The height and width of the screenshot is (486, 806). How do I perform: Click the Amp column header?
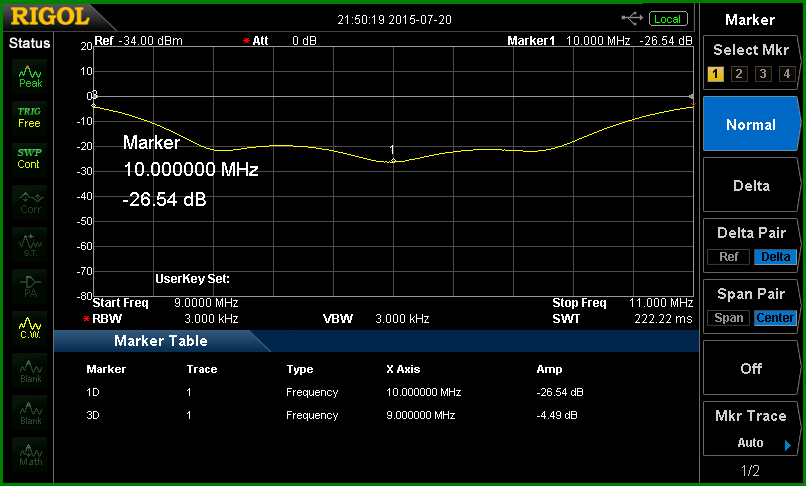[x=549, y=369]
